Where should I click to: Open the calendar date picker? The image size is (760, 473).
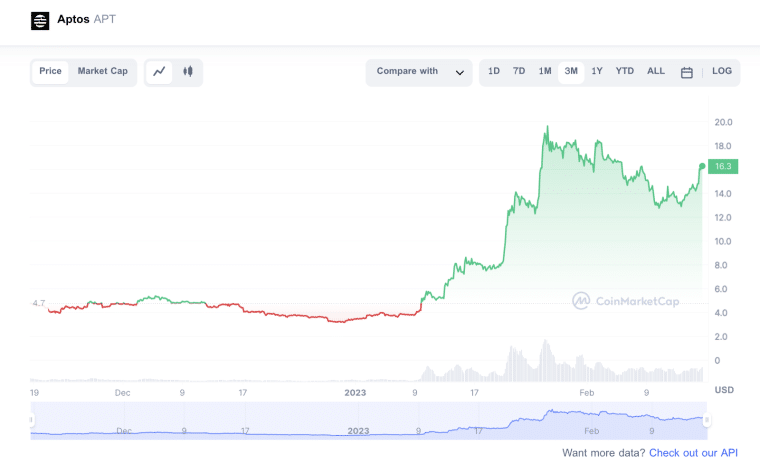coord(686,73)
